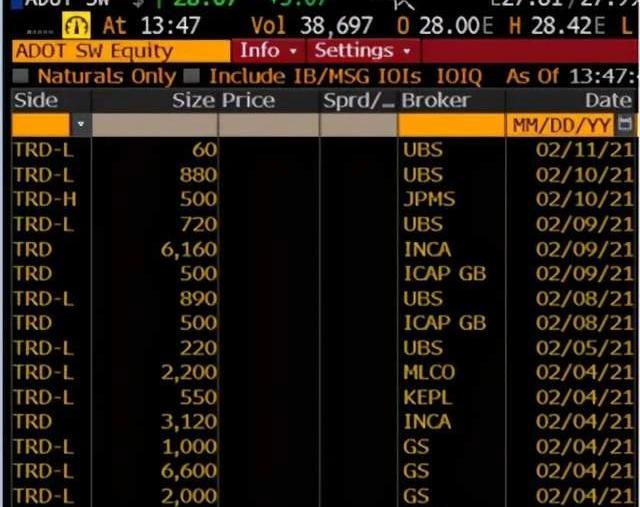Type in the Broker filter field

pyautogui.click(x=450, y=125)
